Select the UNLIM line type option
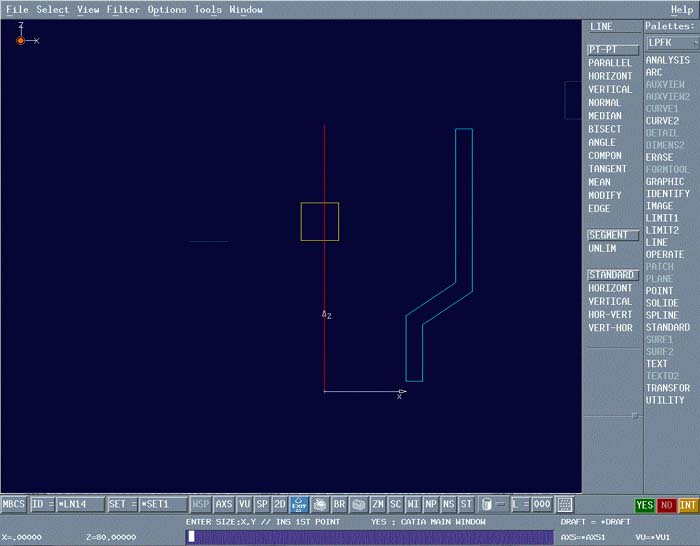The image size is (700, 546). click(602, 248)
